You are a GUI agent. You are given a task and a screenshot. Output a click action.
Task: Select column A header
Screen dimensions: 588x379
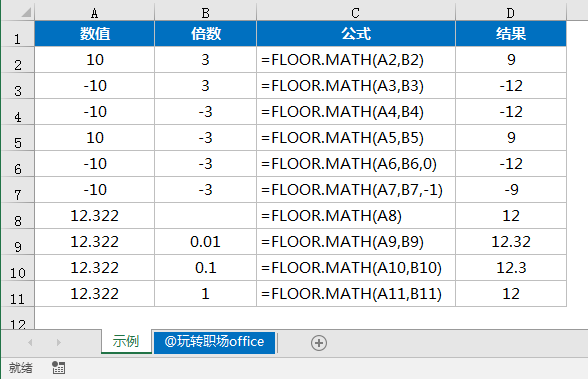94,13
